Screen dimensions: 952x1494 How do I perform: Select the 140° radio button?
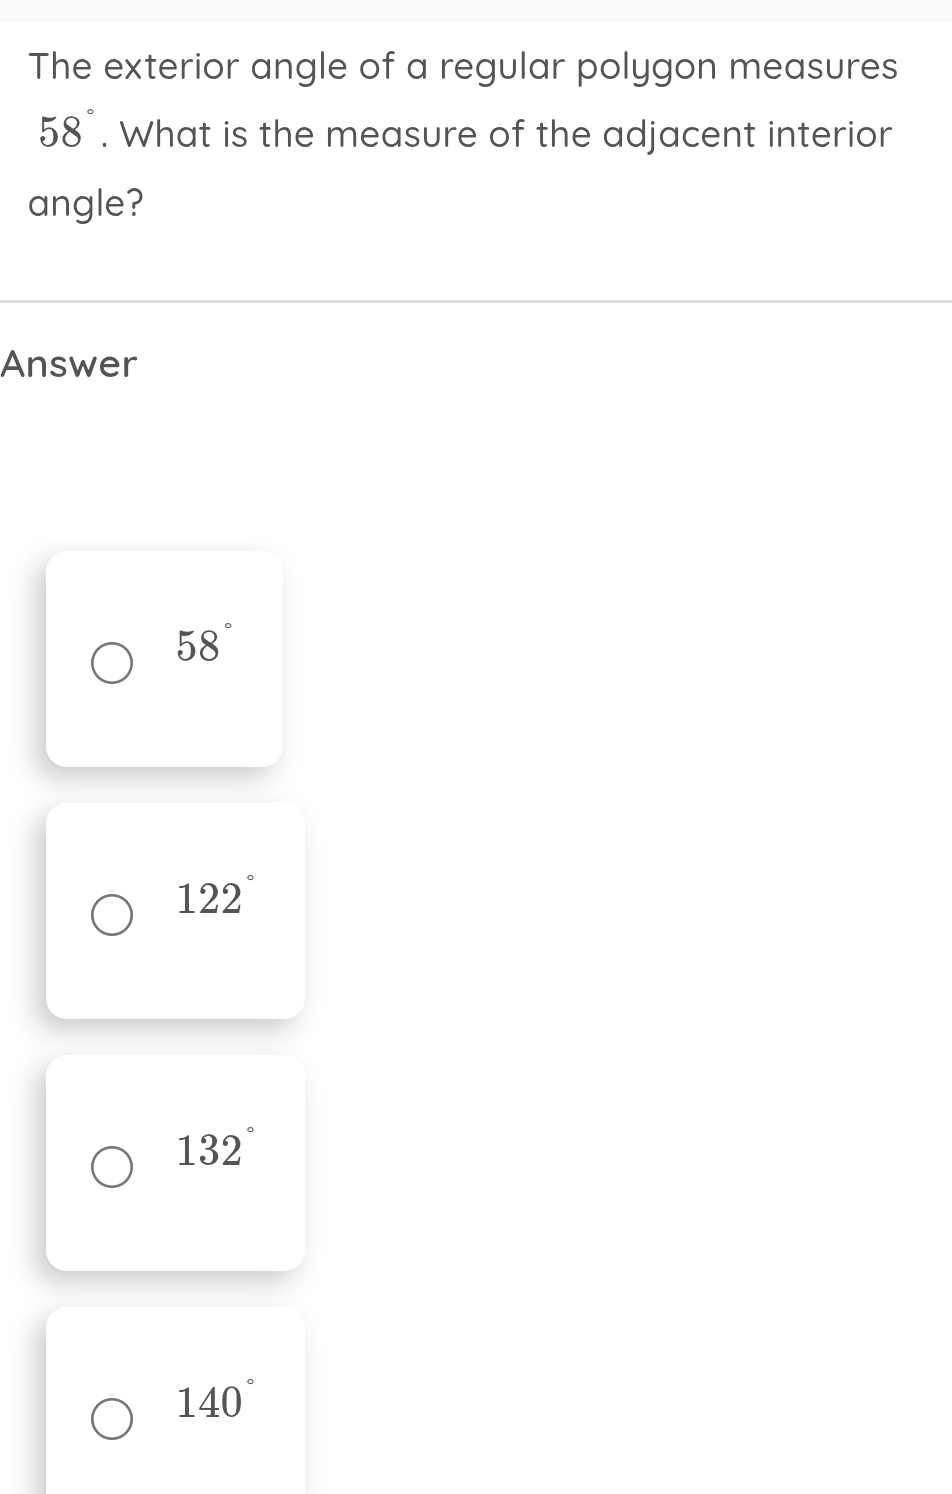pyautogui.click(x=112, y=1420)
